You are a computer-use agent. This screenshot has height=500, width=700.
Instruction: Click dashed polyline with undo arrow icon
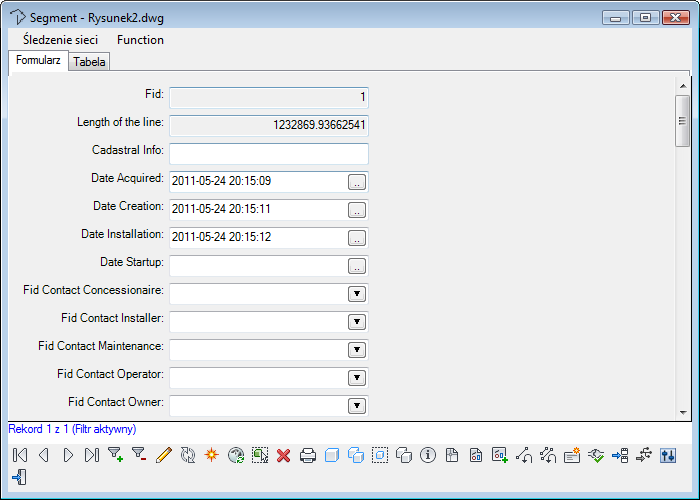(x=548, y=455)
